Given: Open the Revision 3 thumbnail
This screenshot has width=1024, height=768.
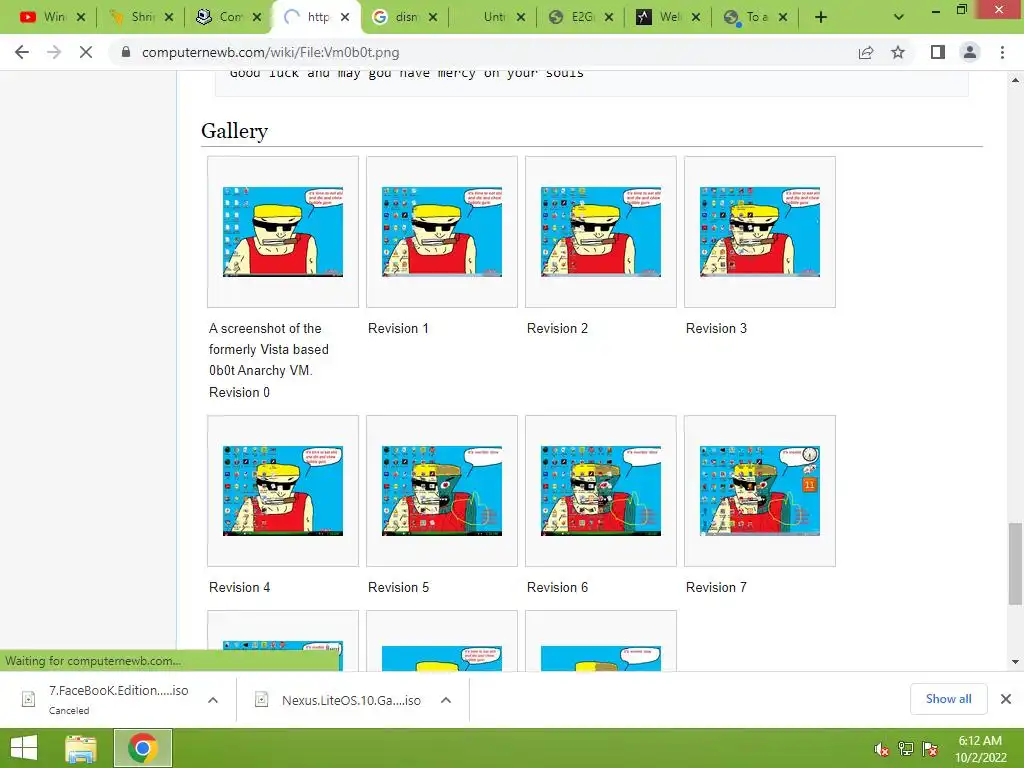Looking at the screenshot, I should (760, 232).
